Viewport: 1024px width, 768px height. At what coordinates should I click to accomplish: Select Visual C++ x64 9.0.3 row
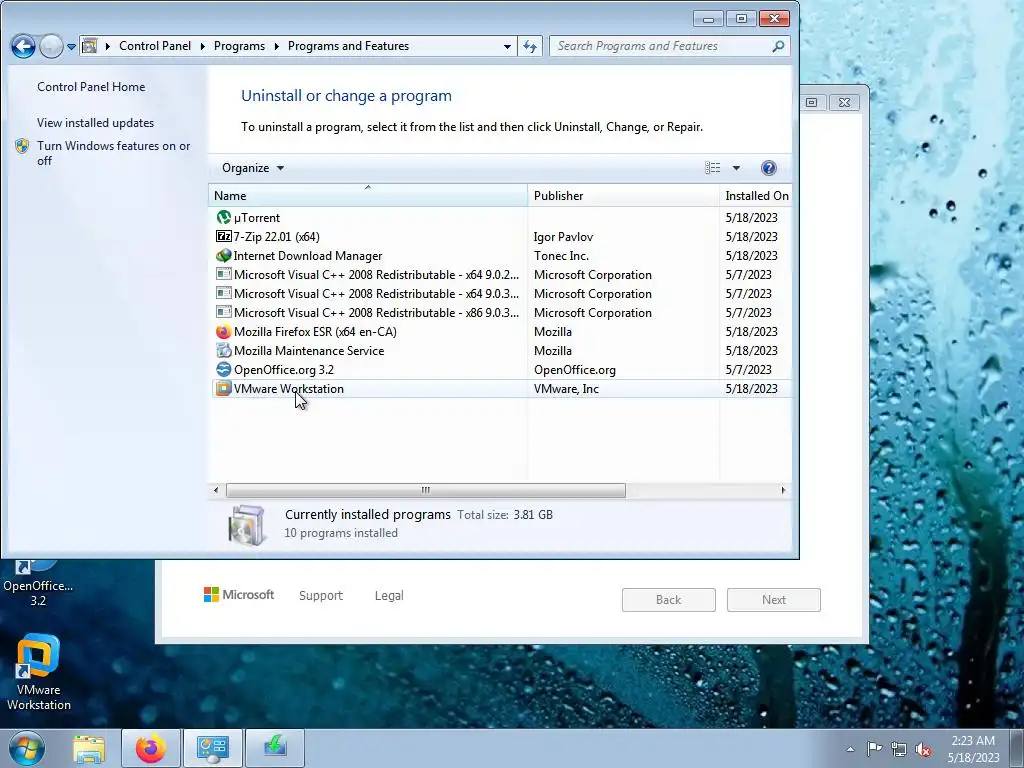501,293
